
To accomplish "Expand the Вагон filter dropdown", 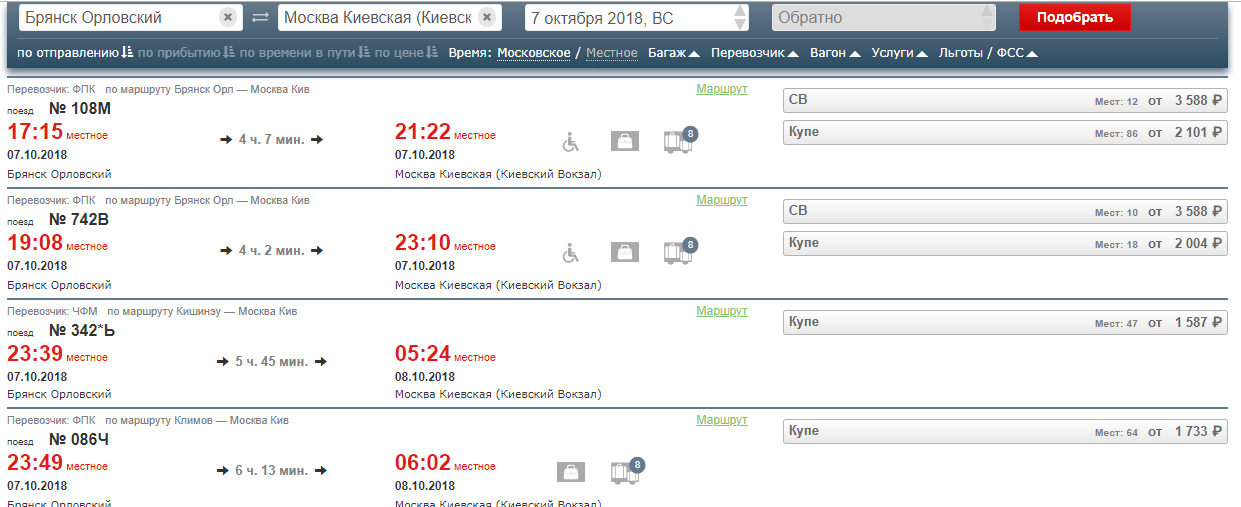I will pos(835,53).
